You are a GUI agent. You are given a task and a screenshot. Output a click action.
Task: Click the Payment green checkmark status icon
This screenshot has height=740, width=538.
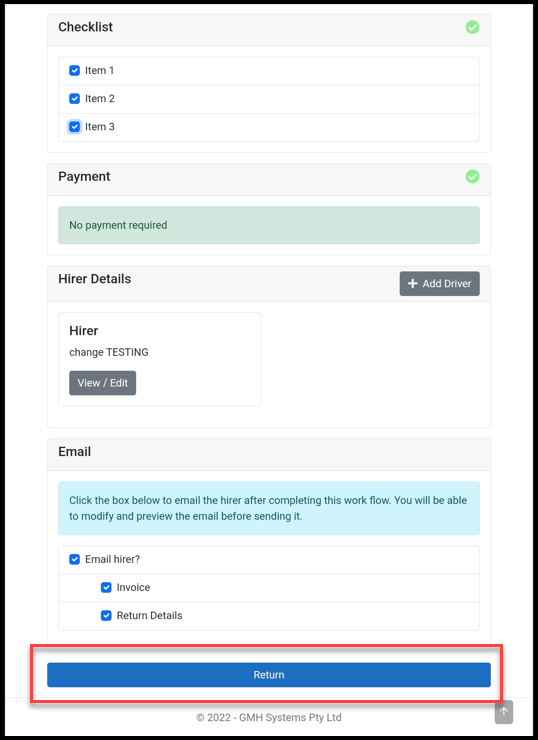click(472, 177)
